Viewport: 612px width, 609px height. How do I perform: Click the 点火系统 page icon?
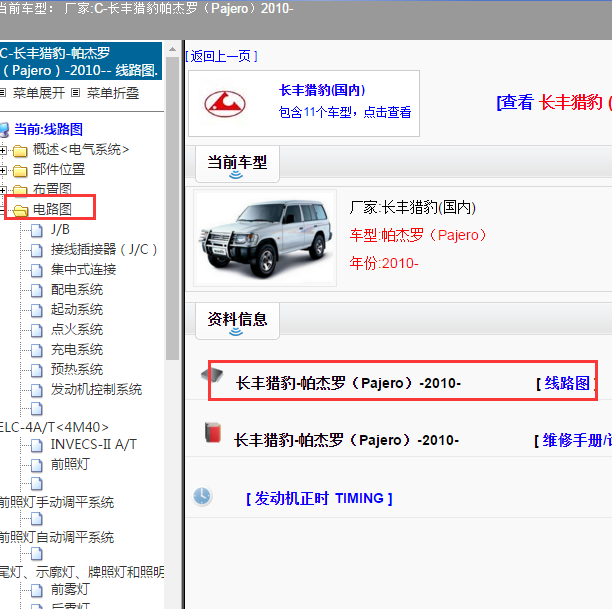click(37, 330)
